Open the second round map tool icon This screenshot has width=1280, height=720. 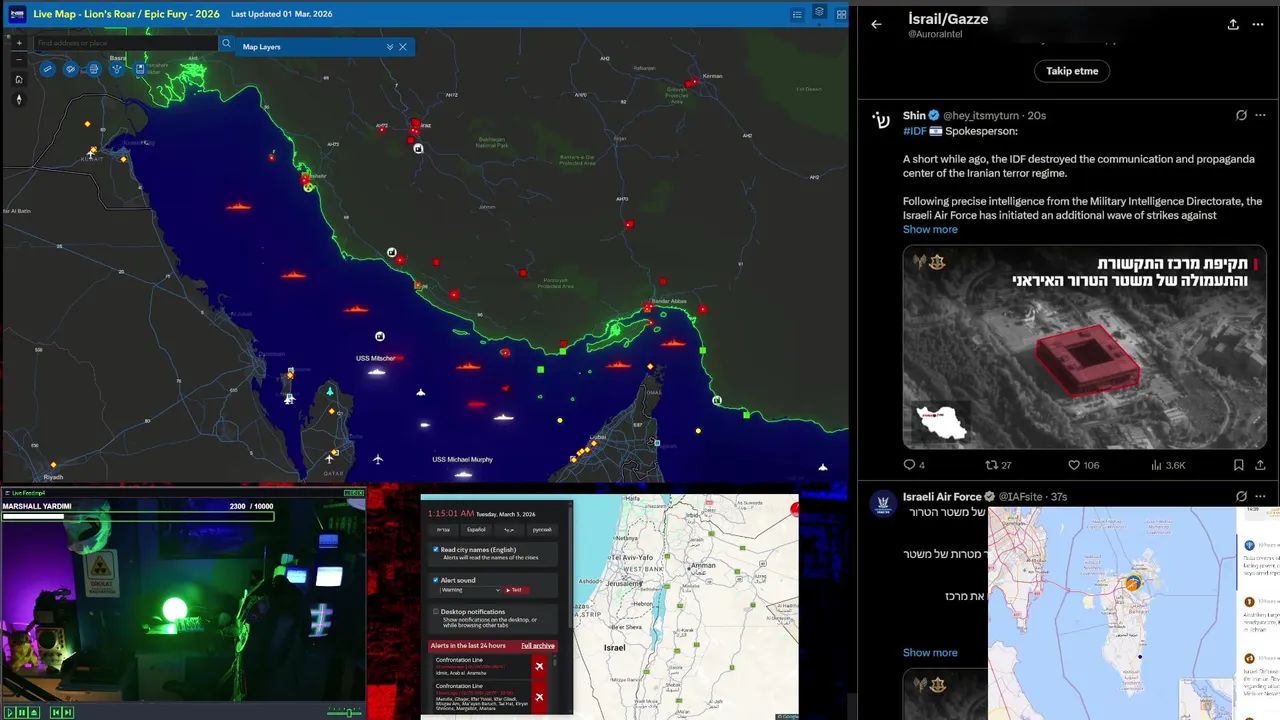coord(70,69)
